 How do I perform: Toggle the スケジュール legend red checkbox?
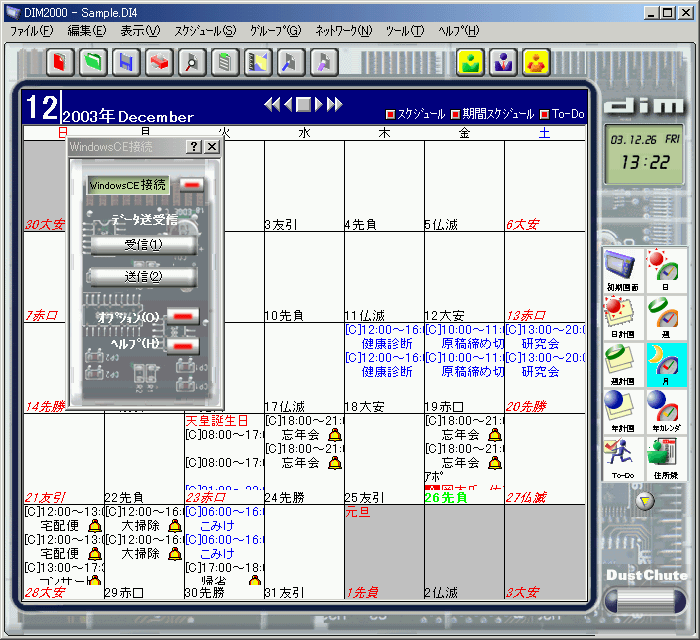[391, 114]
